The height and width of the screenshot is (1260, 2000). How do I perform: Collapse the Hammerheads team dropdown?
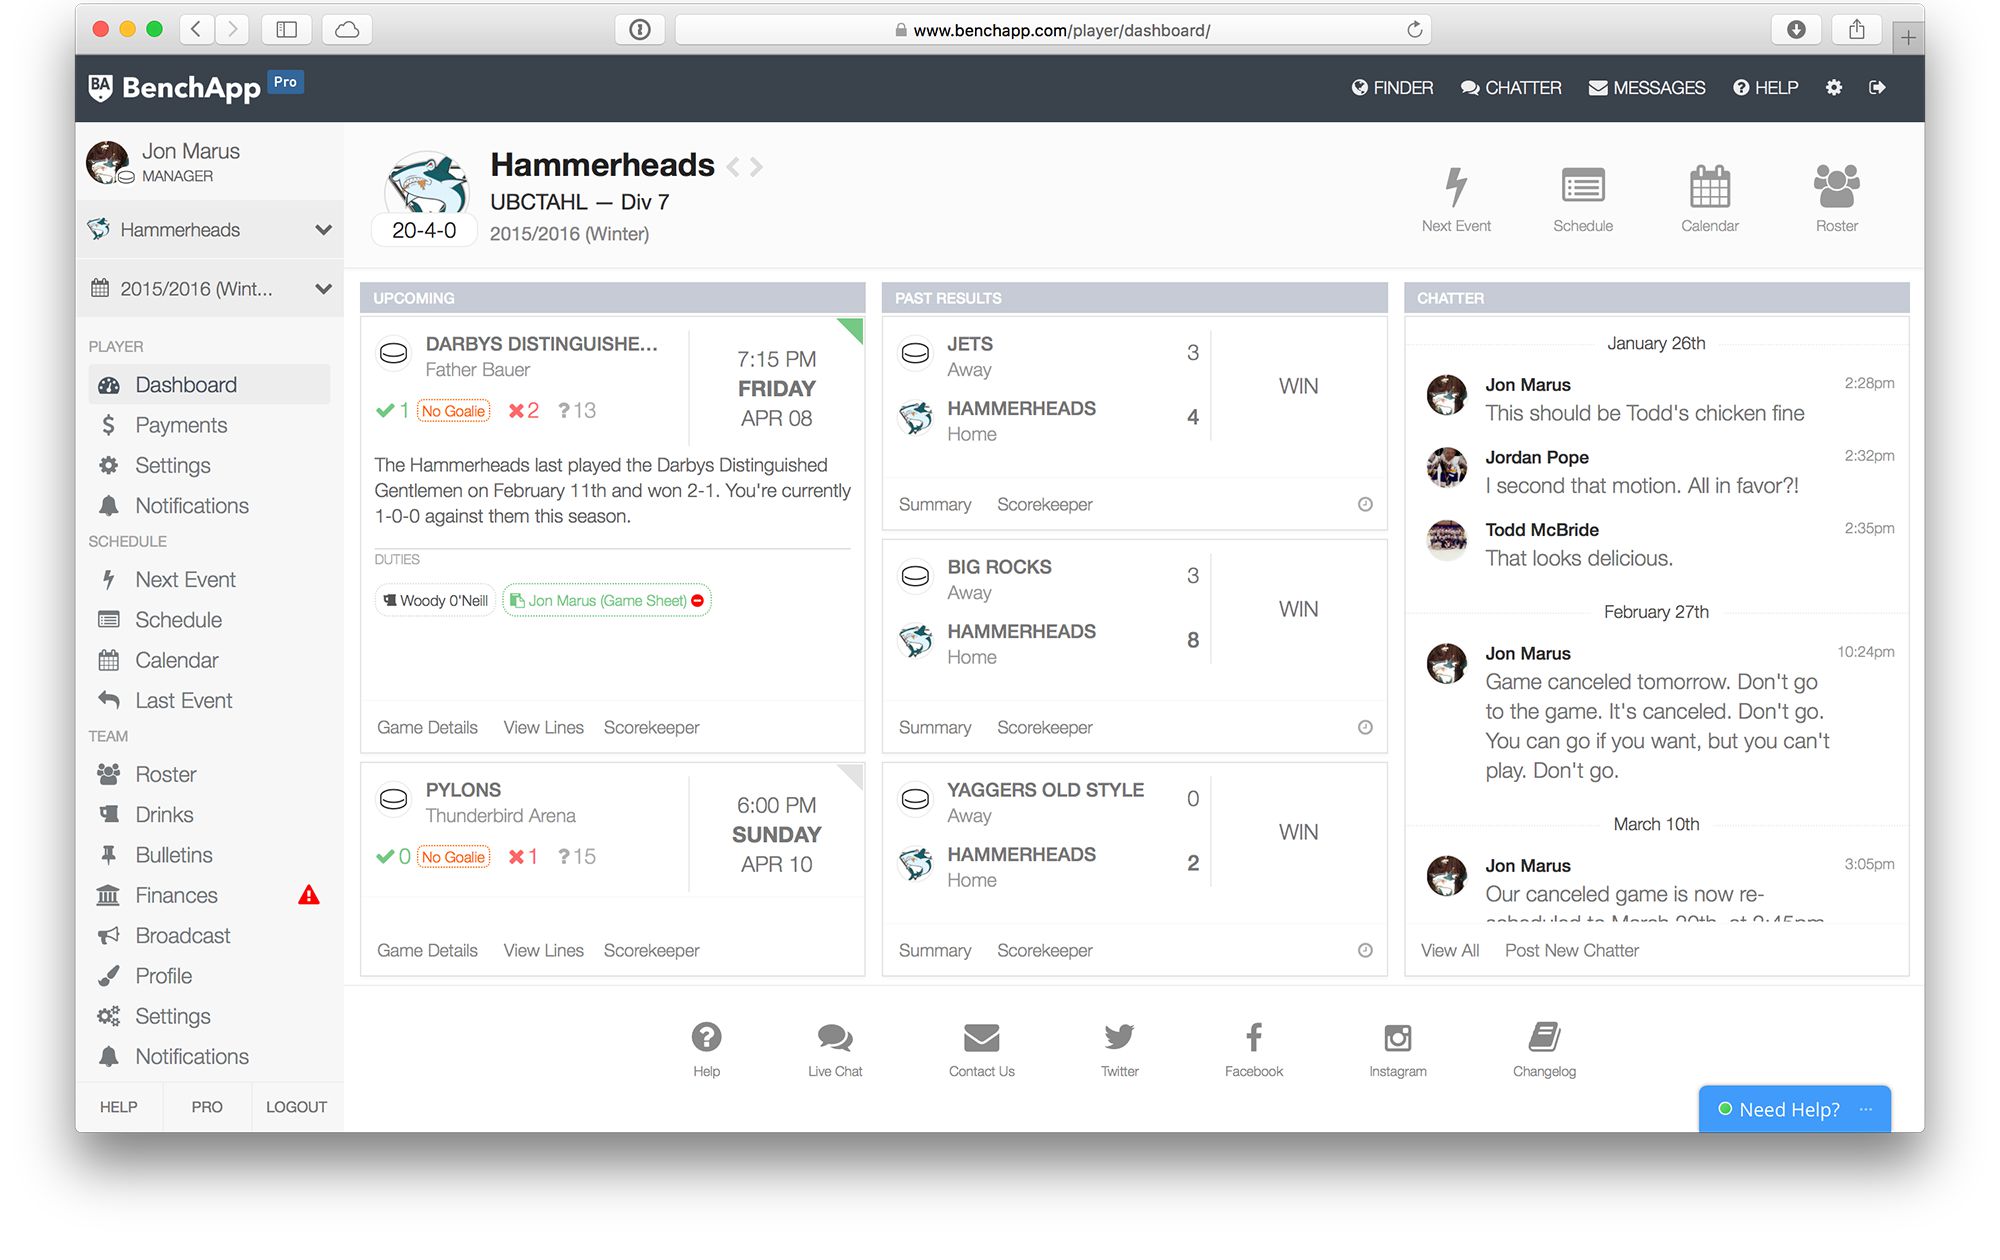322,229
